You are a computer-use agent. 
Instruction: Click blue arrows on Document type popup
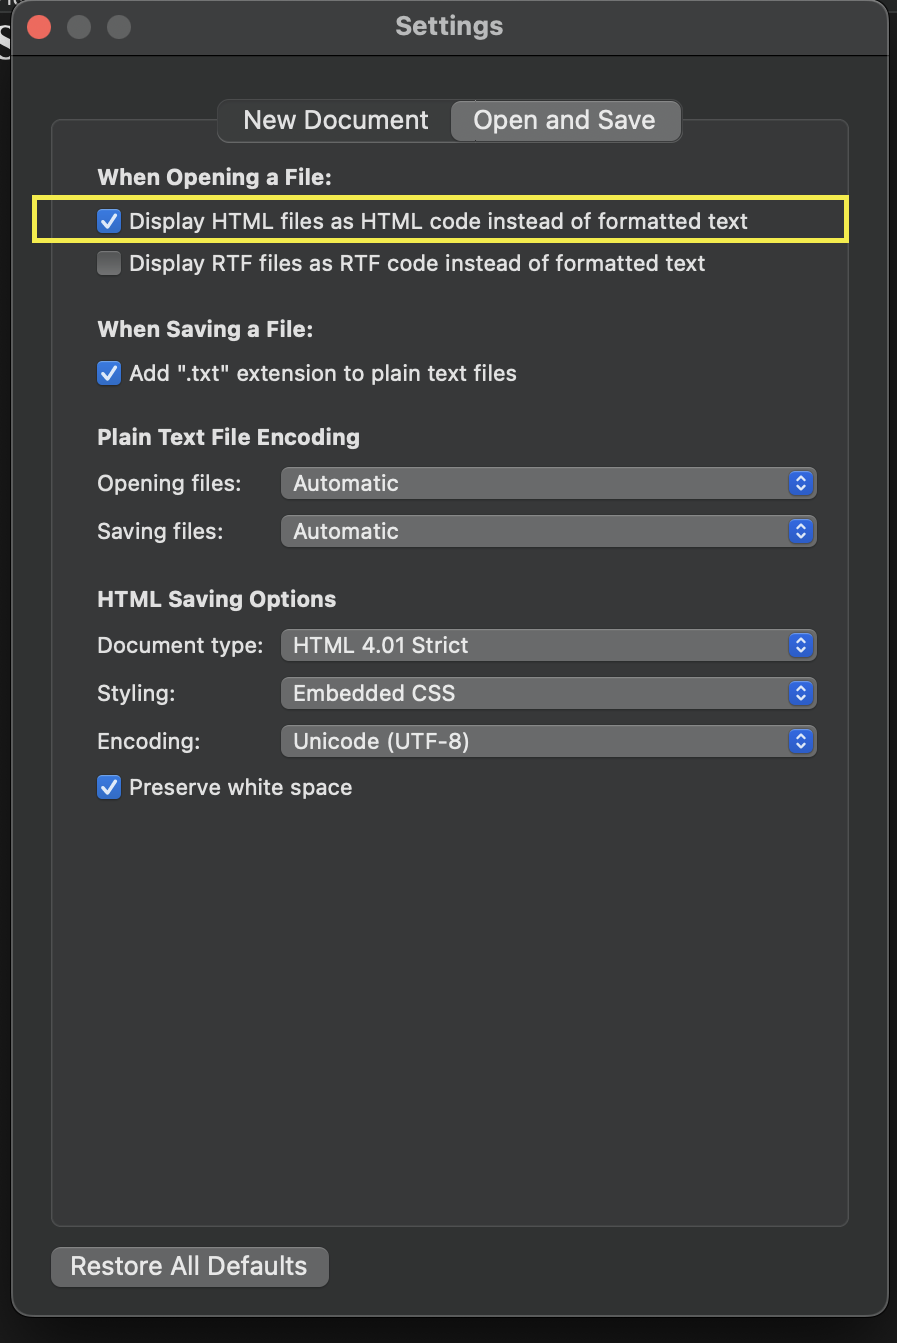pos(800,645)
